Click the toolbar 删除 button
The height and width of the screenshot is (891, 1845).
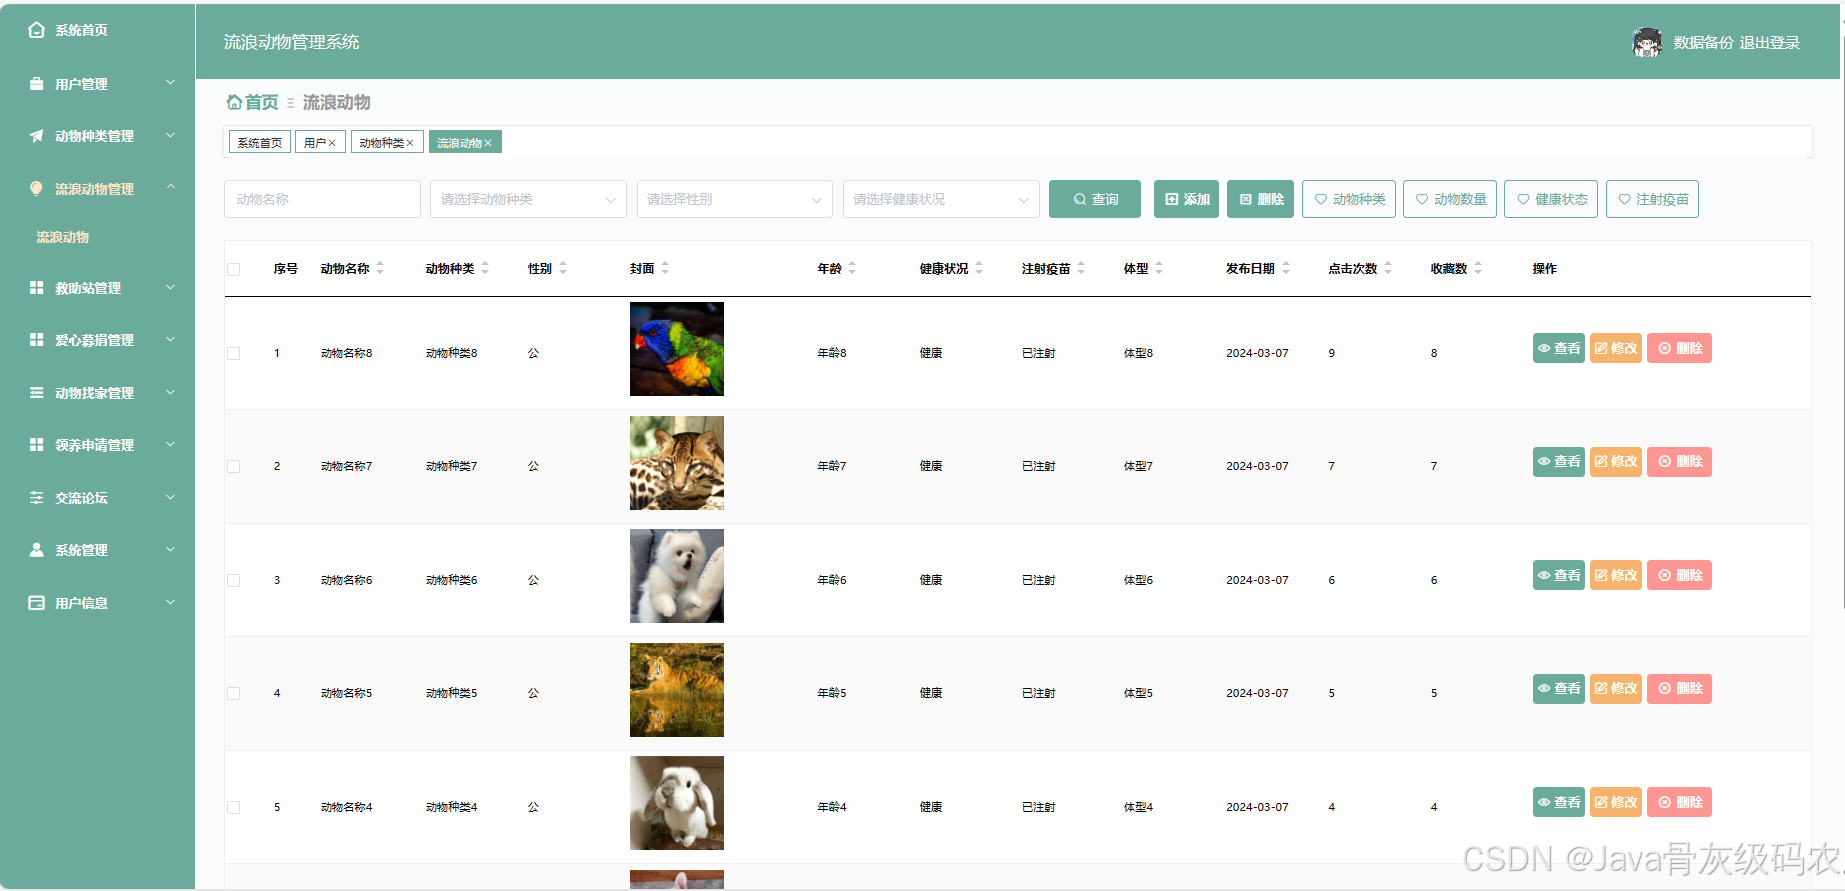(x=1261, y=199)
